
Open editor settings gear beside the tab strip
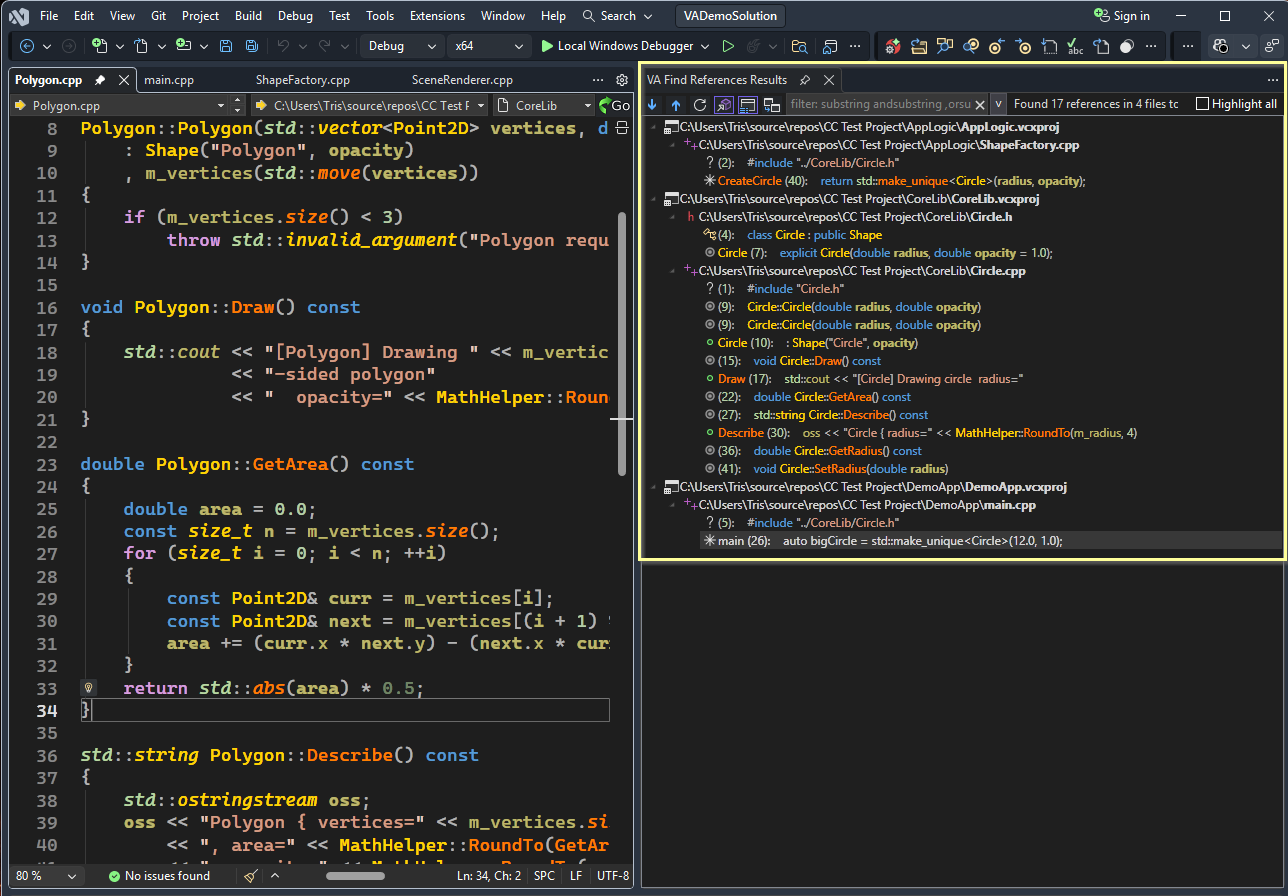622,80
